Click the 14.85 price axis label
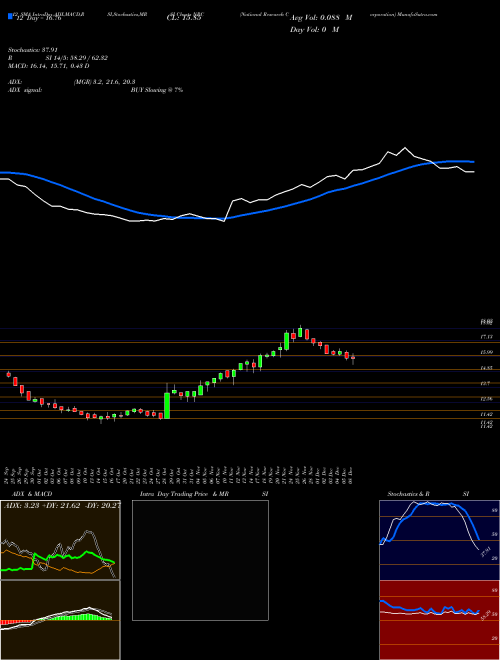This screenshot has width=500, height=660. [487, 368]
